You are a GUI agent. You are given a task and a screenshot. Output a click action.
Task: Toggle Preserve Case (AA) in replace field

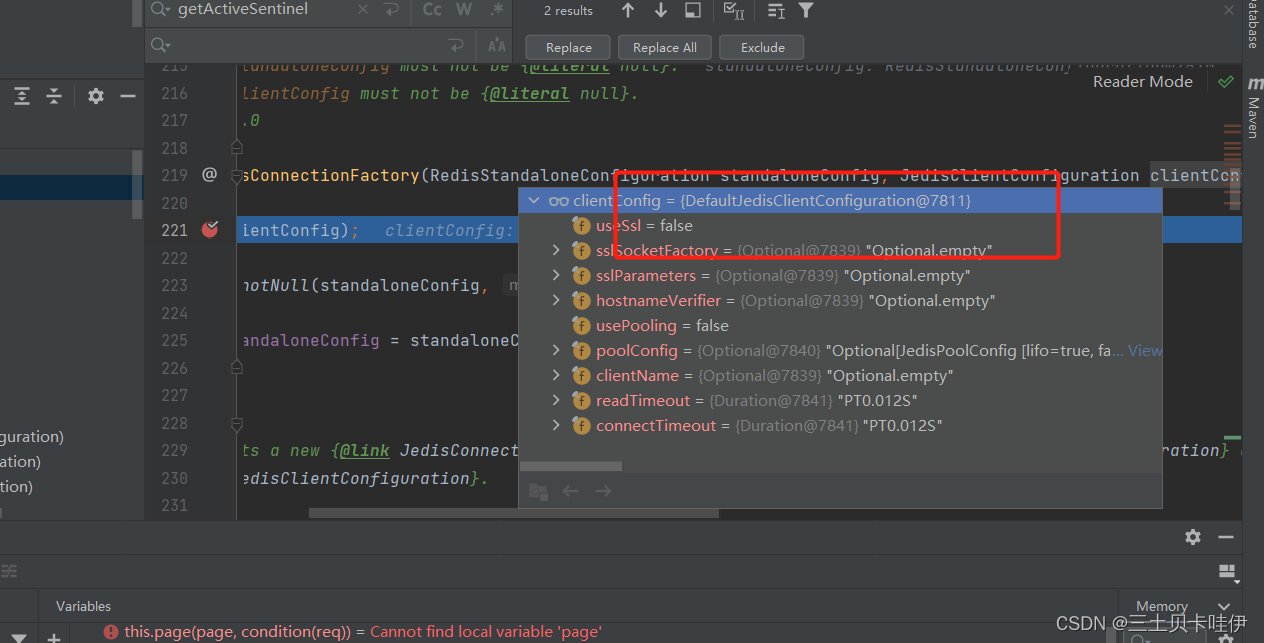tap(496, 46)
